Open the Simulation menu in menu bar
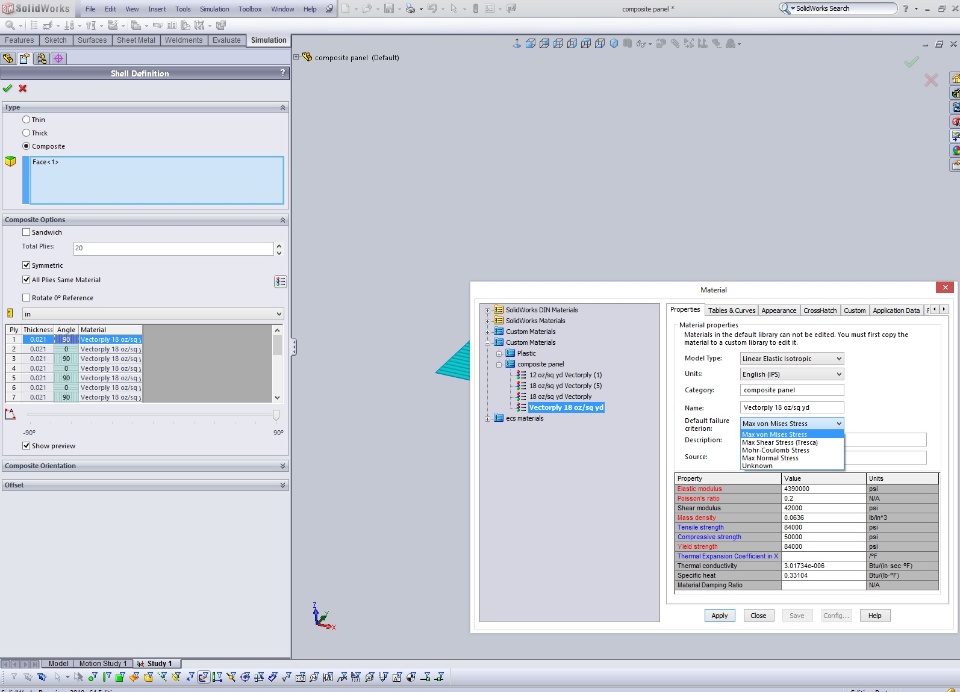The width and height of the screenshot is (960, 692). (x=214, y=9)
